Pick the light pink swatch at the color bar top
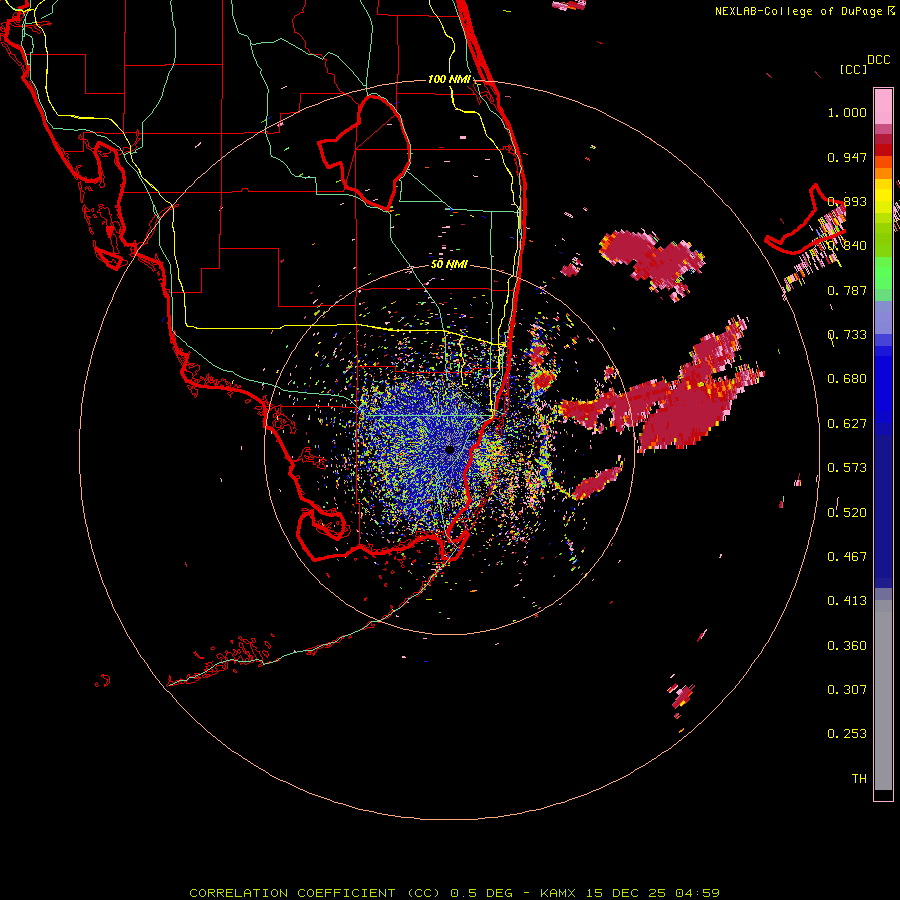The width and height of the screenshot is (900, 900). tap(883, 107)
